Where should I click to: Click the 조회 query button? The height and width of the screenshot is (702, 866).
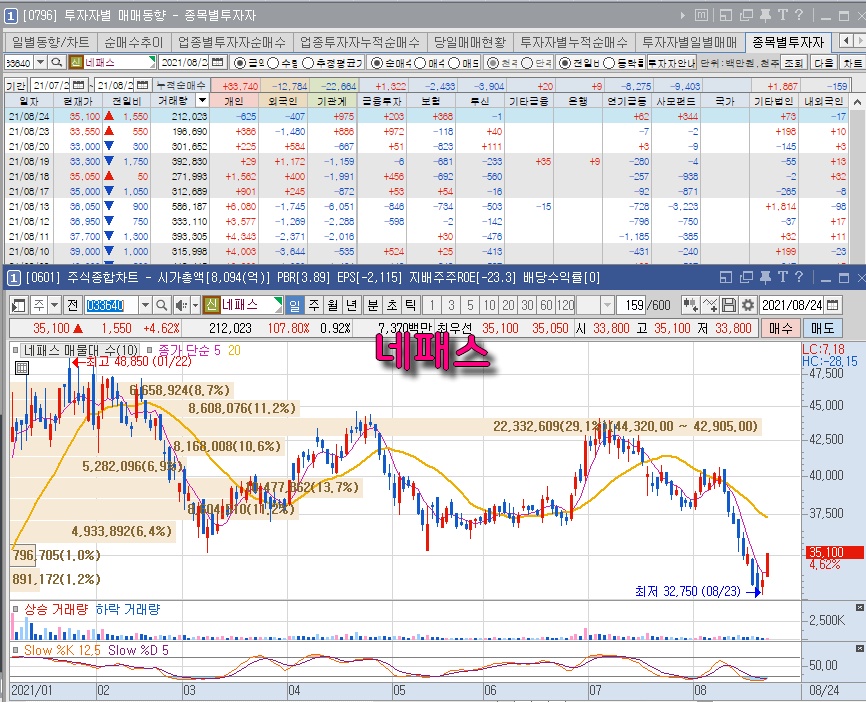793,63
